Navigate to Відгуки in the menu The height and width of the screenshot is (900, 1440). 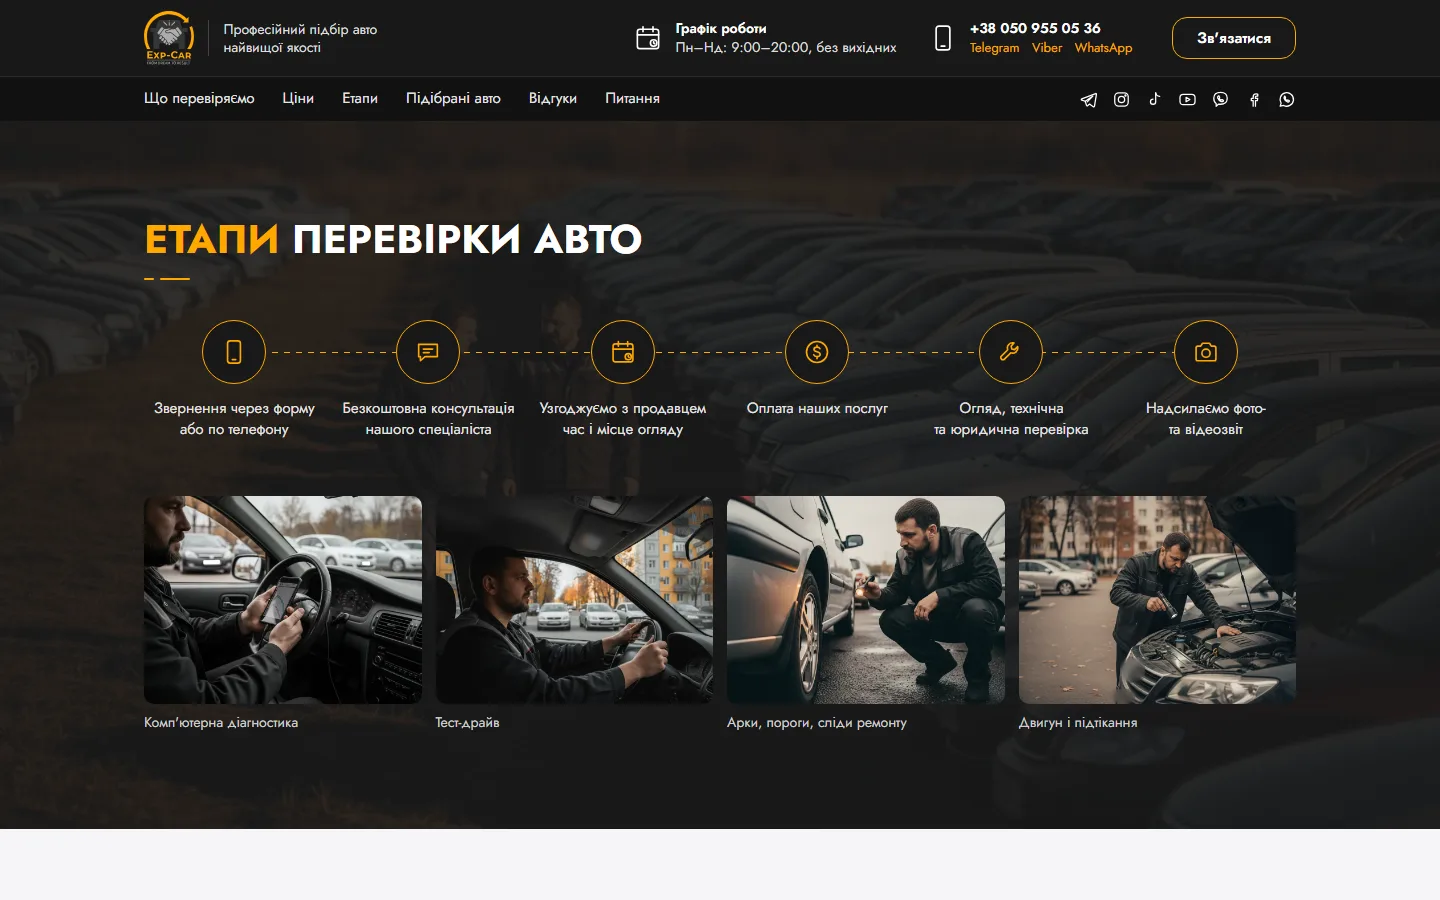(553, 98)
